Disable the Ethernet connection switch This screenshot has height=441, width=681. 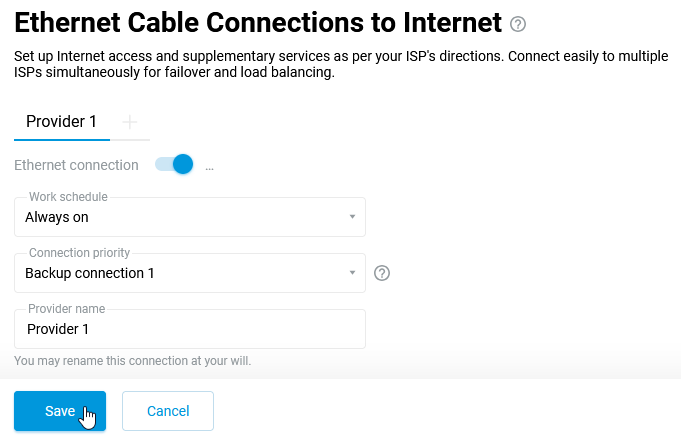click(174, 165)
